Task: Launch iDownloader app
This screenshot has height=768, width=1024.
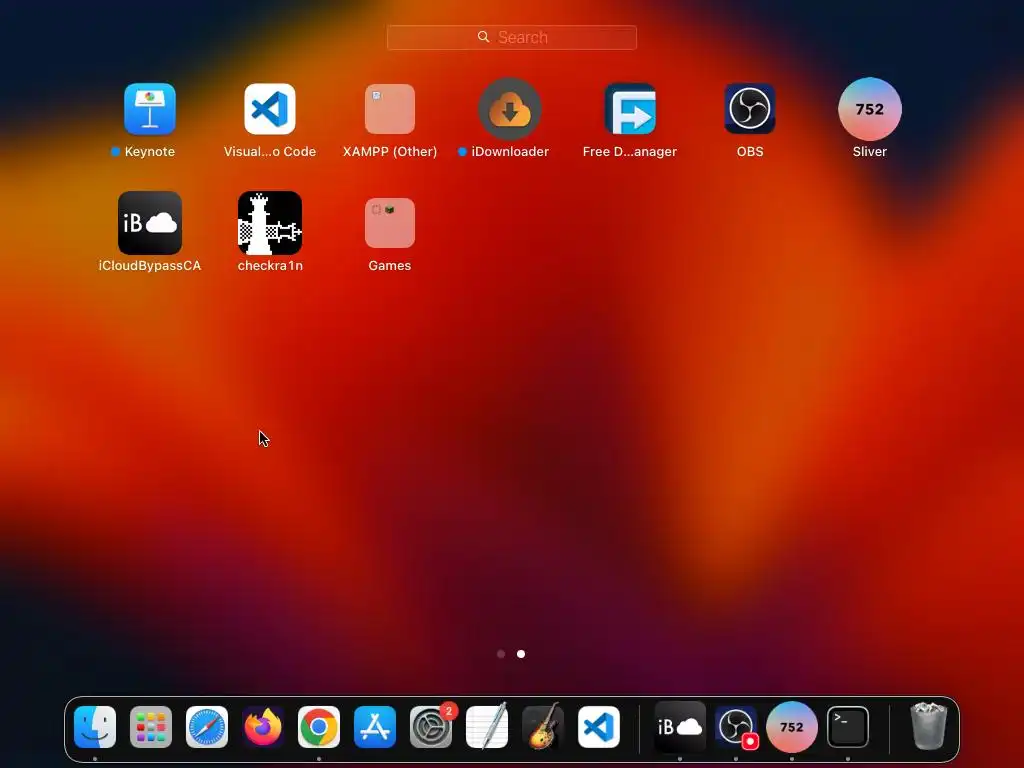Action: point(510,108)
